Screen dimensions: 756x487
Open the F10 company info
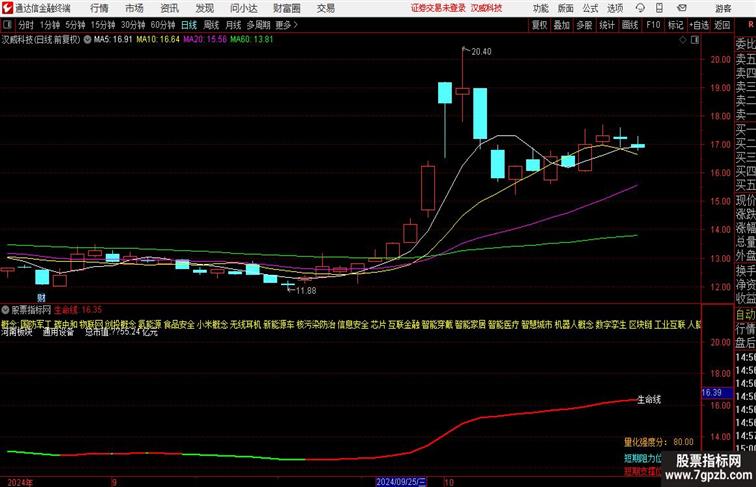[x=653, y=25]
